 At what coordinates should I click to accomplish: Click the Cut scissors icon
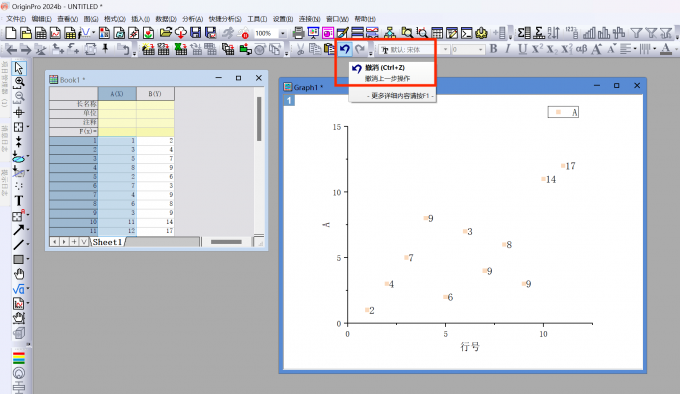(x=300, y=49)
